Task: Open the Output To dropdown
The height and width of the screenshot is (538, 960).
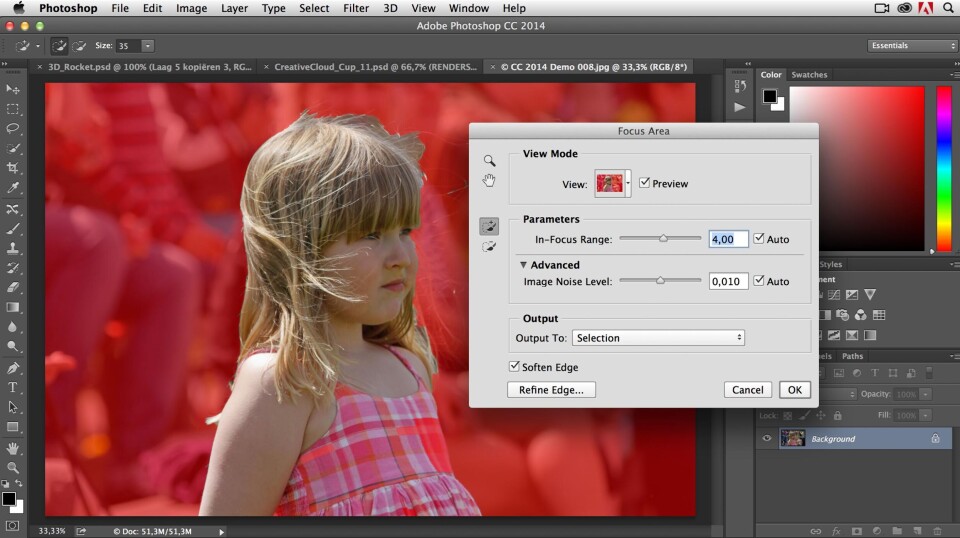Action: 658,338
